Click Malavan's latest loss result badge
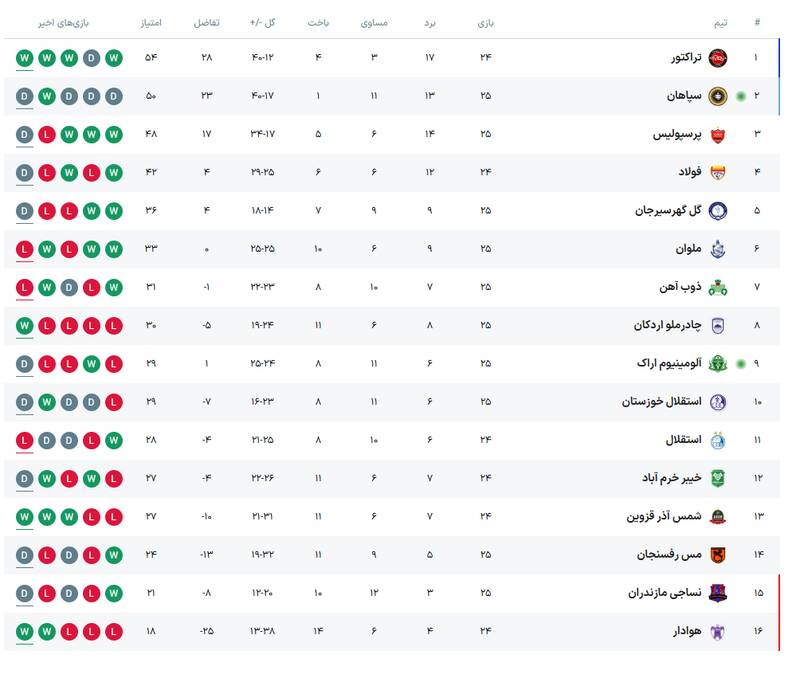The image size is (800, 678). click(x=24, y=249)
